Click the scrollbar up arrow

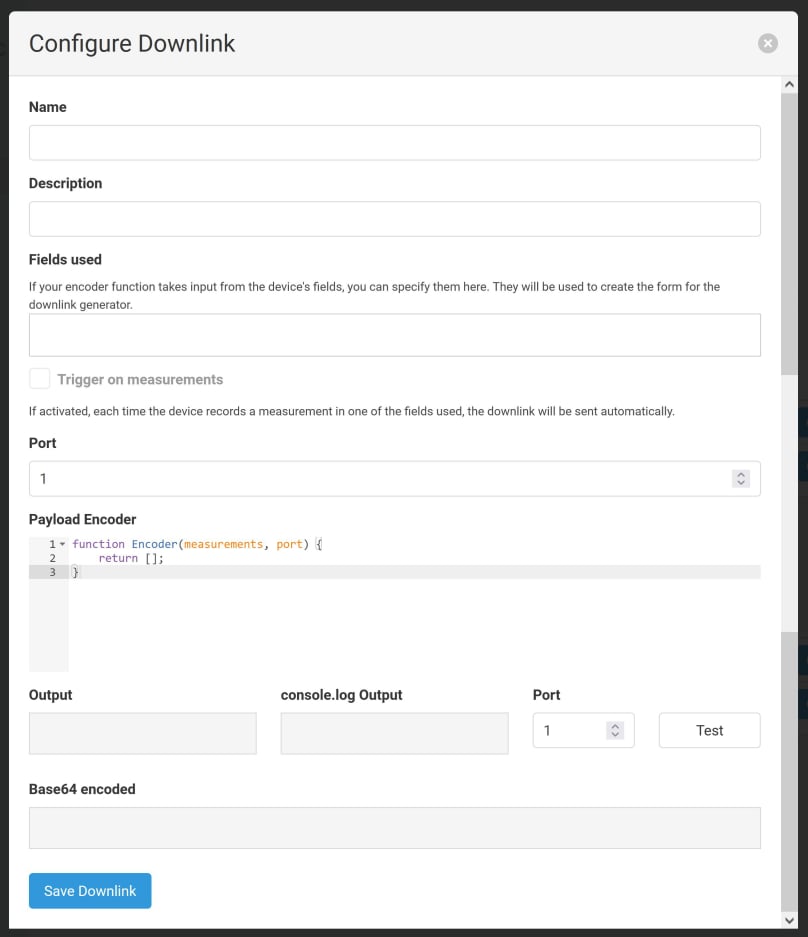789,83
